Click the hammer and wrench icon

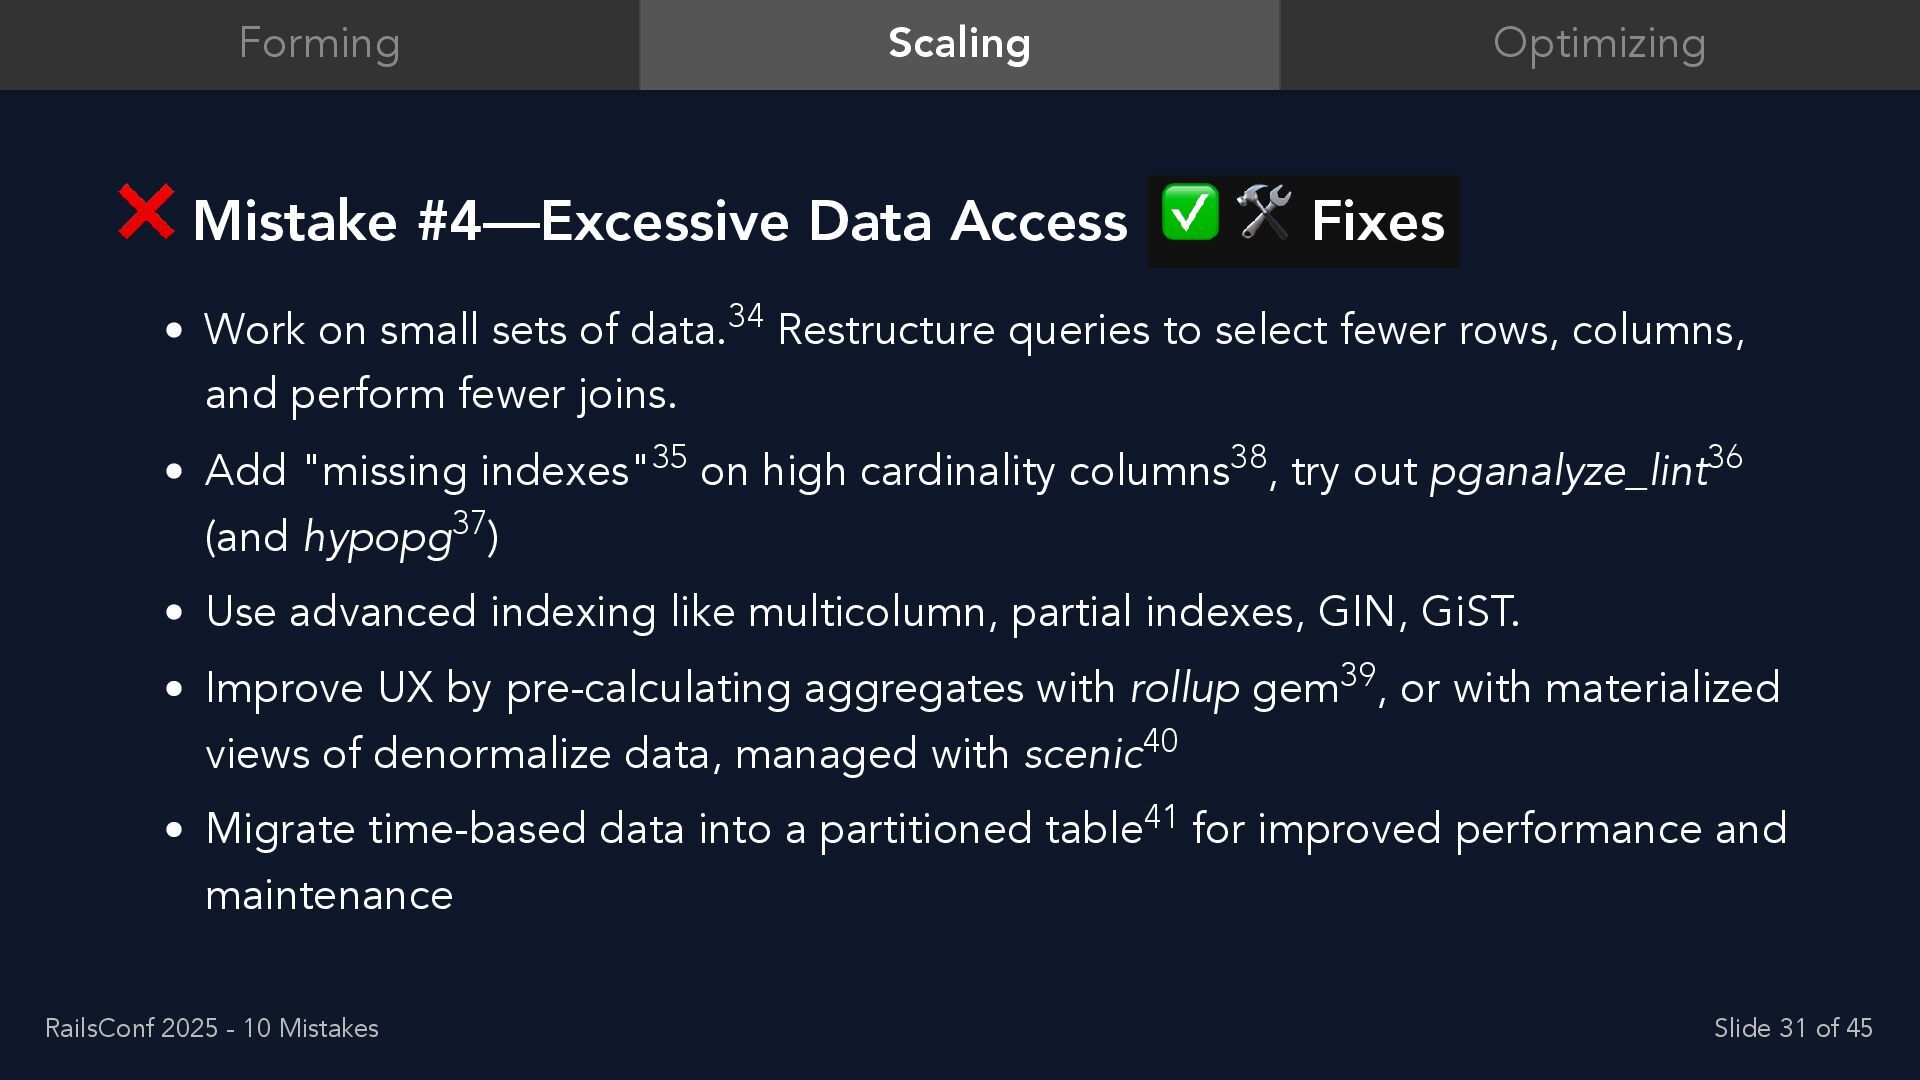(x=1264, y=212)
